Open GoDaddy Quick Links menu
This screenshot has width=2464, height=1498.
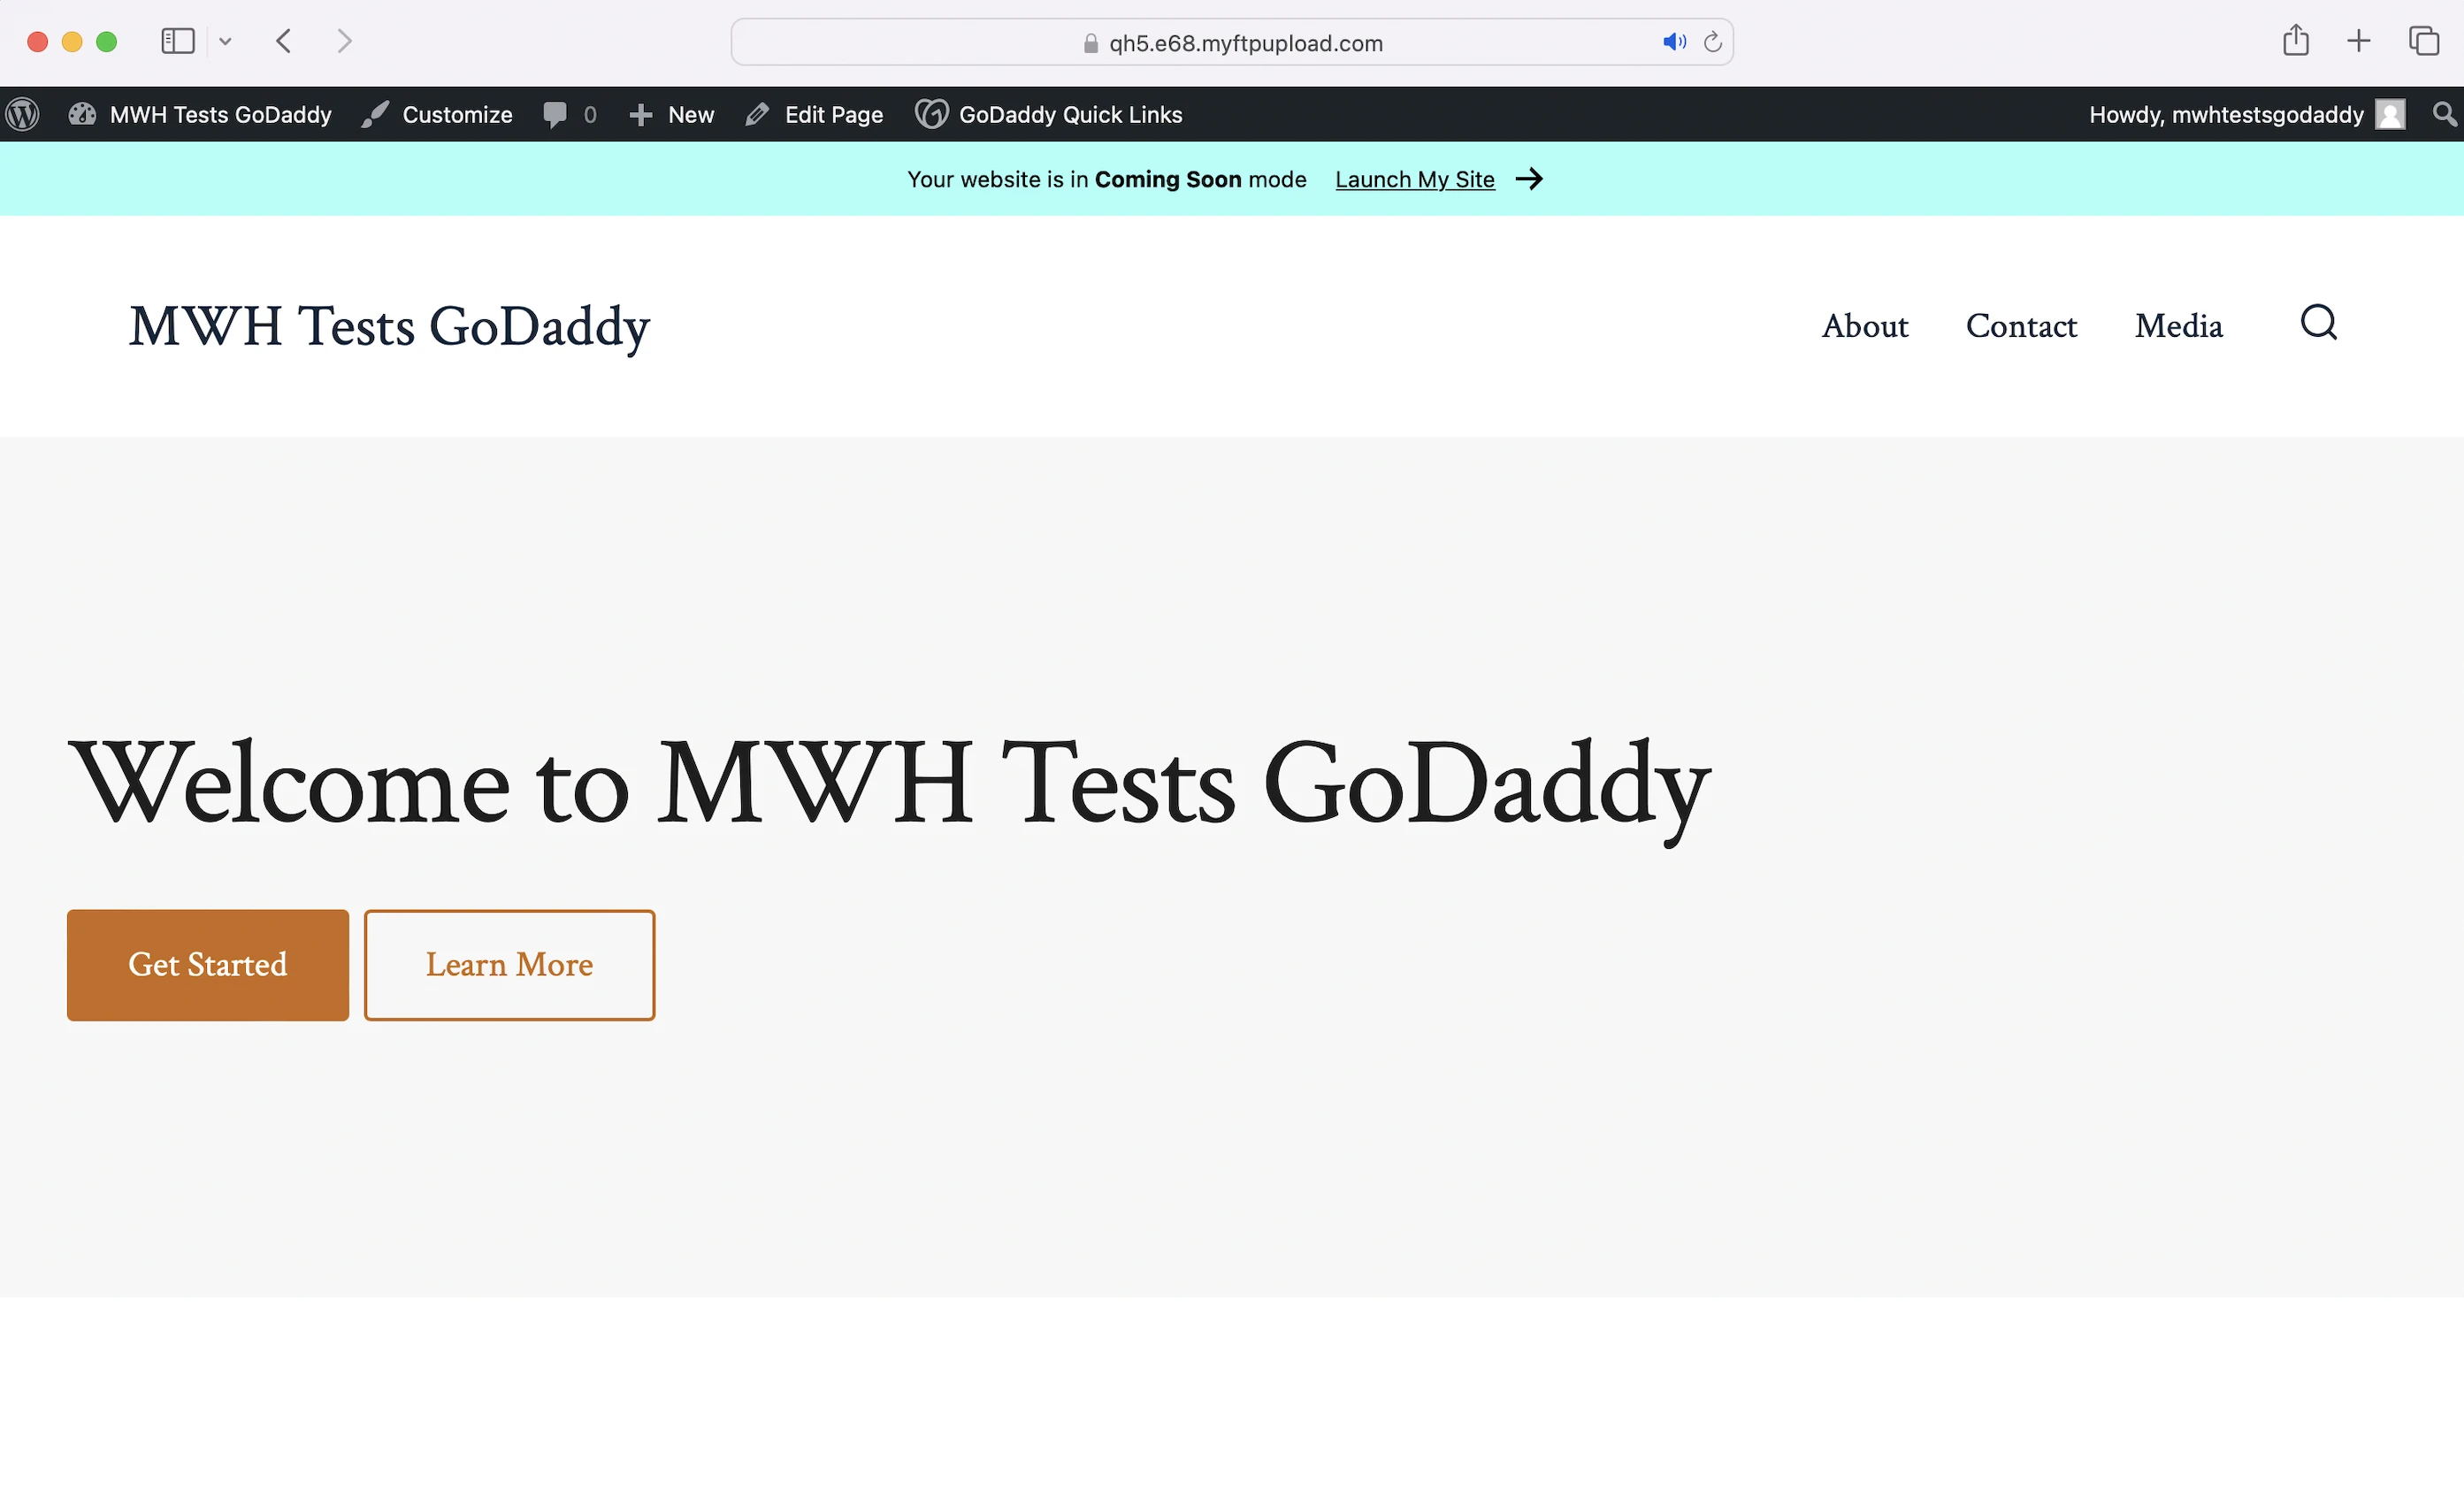[x=1049, y=114]
